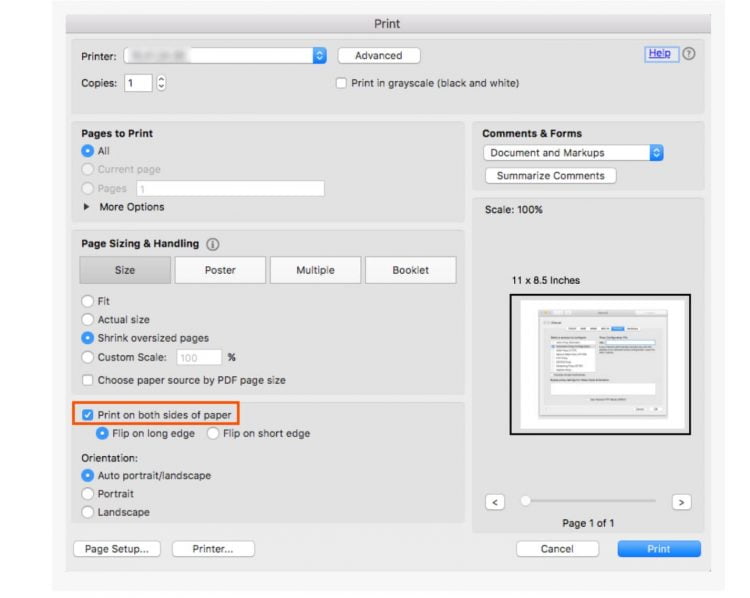The height and width of the screenshot is (598, 750).
Task: Enable Print in grayscale checkbox
Action: [341, 83]
